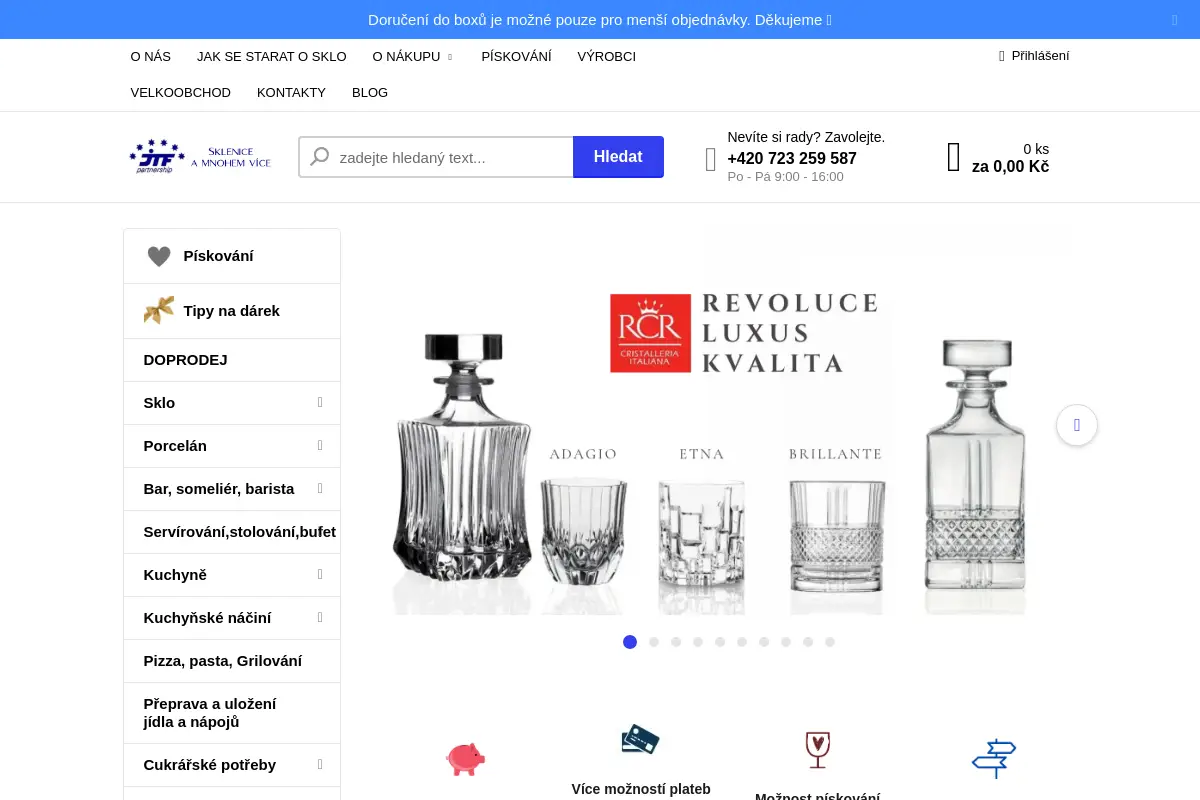The width and height of the screenshot is (1200, 800).
Task: Click the shopping cart icon
Action: pos(954,157)
